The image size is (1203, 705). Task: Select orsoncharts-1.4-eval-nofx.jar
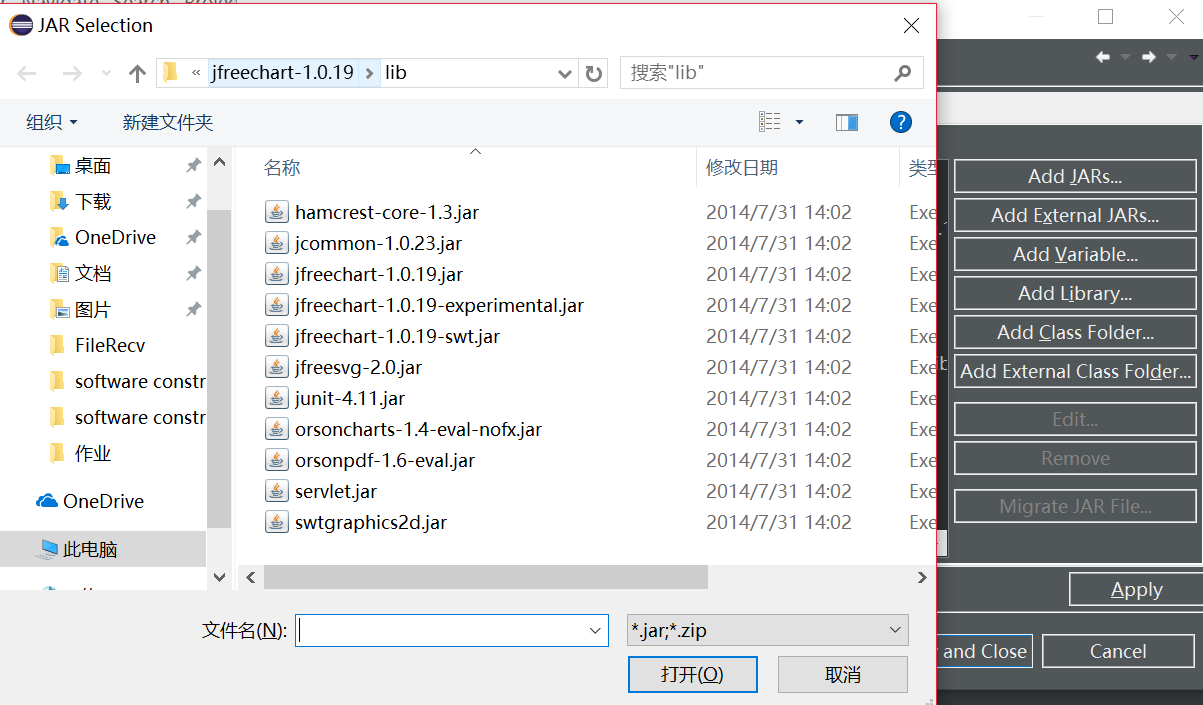[418, 429]
